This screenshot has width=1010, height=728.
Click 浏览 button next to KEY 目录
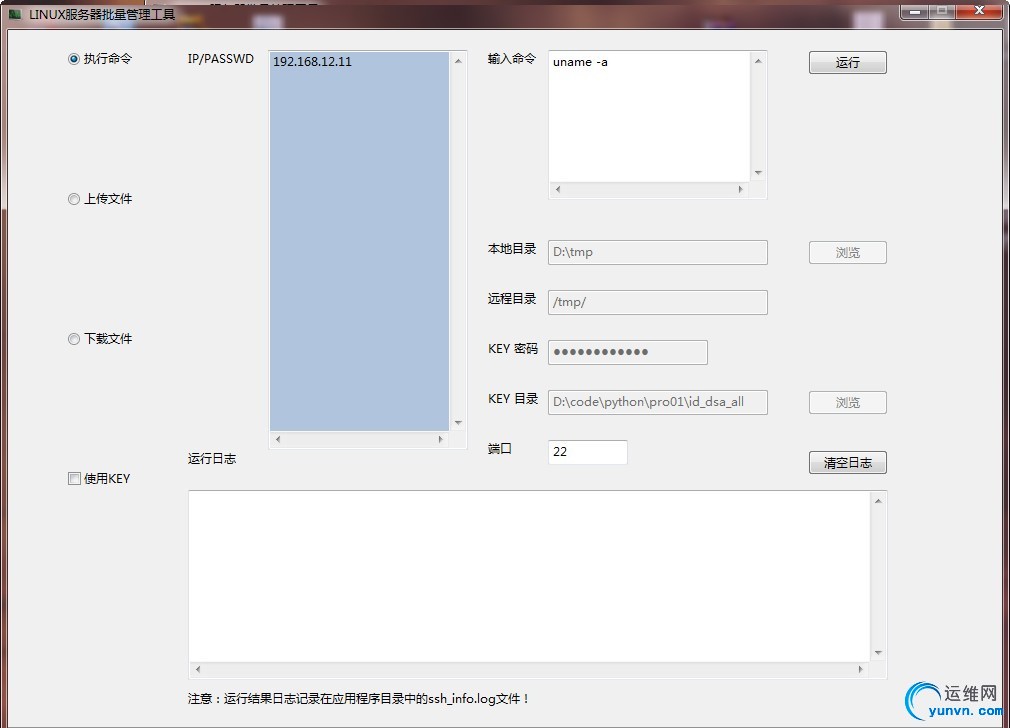pos(848,403)
